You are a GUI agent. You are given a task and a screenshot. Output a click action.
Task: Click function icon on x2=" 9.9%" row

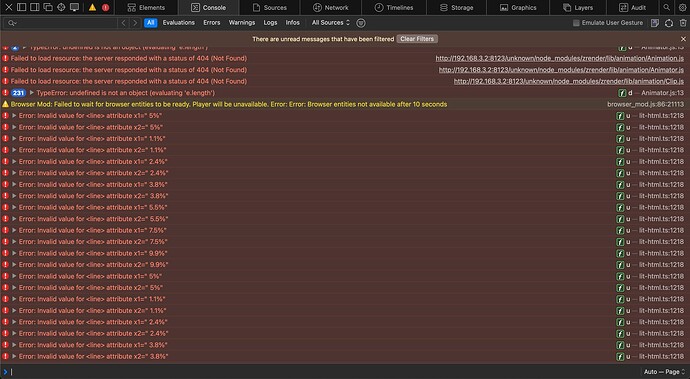point(620,265)
